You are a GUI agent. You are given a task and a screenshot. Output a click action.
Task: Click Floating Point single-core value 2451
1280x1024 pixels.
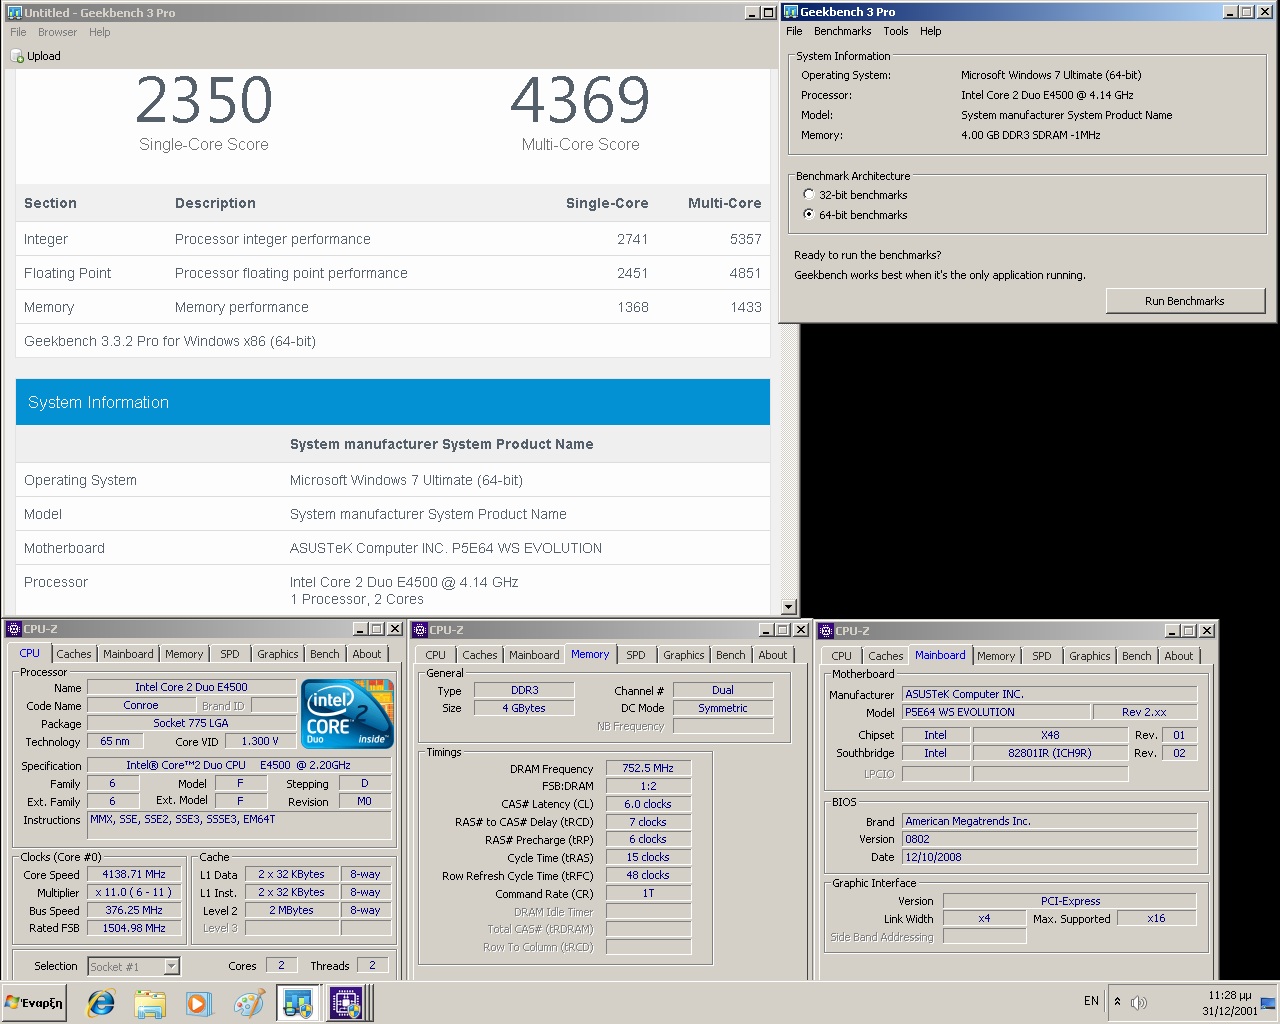click(632, 273)
